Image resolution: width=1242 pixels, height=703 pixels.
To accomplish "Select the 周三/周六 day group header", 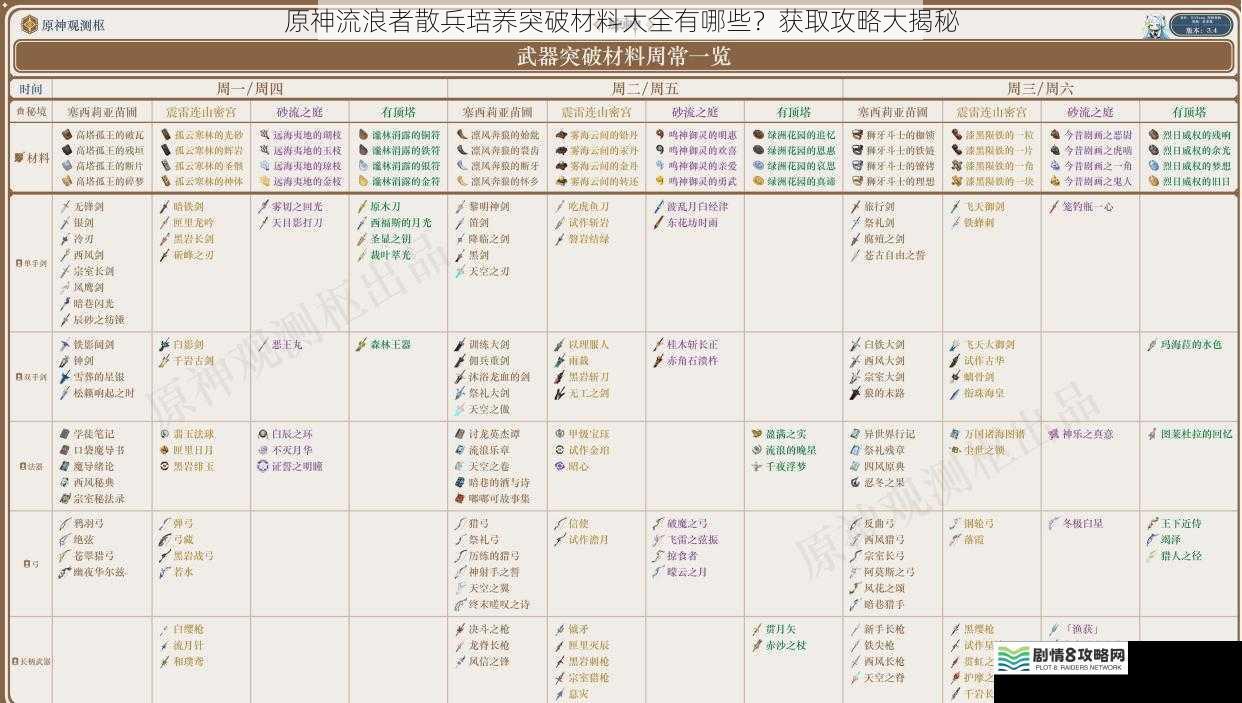I will coord(1041,89).
